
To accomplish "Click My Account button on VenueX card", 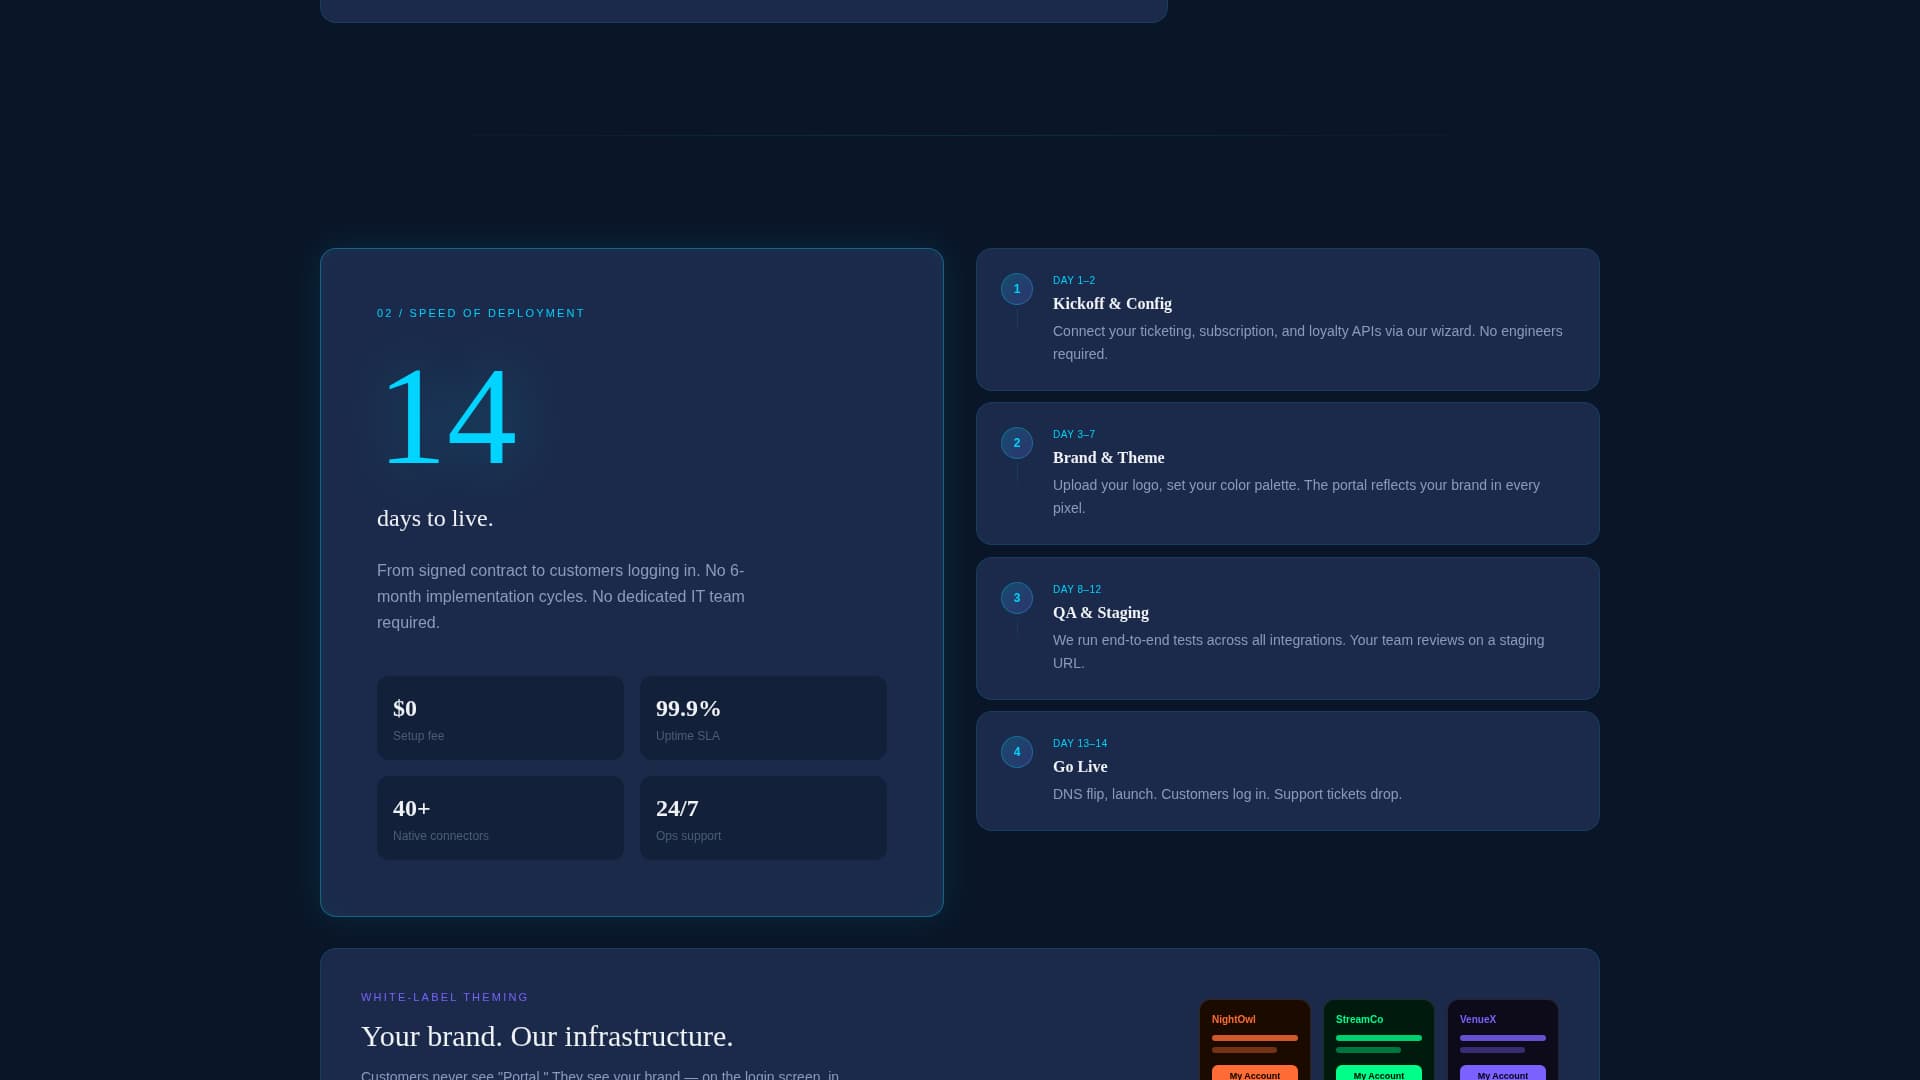I will tap(1503, 1074).
